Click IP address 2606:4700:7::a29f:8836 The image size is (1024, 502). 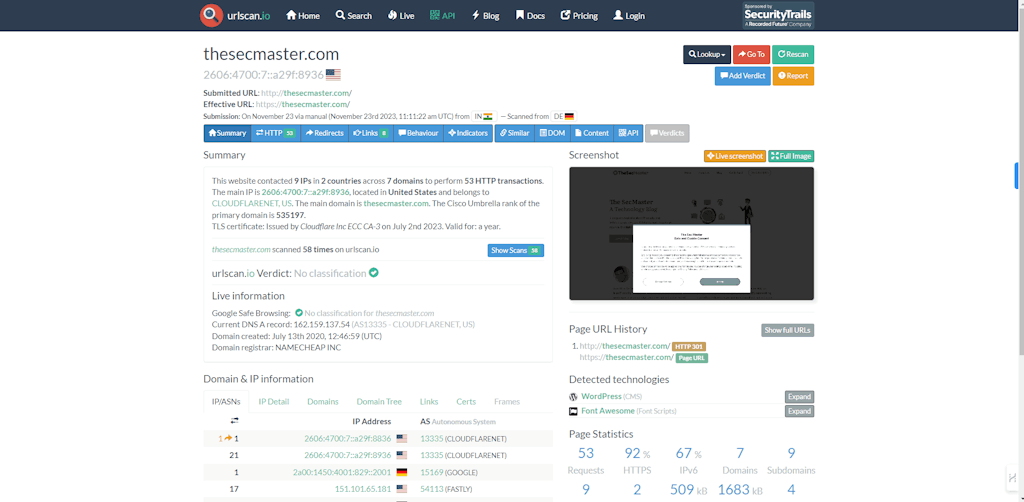tap(347, 439)
